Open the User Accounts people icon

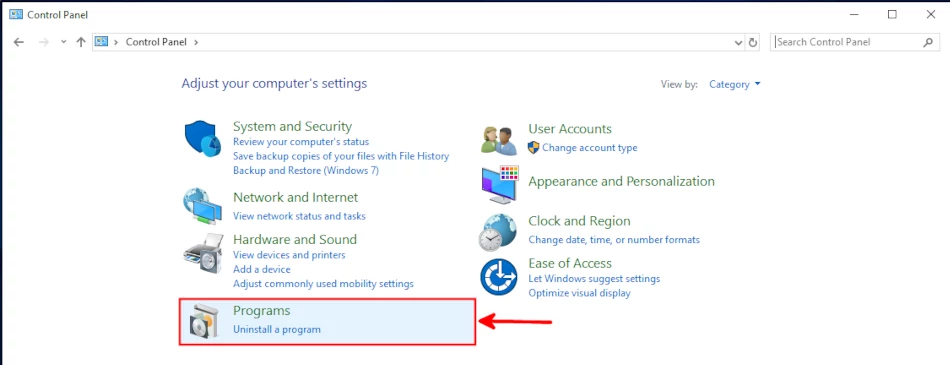[499, 140]
